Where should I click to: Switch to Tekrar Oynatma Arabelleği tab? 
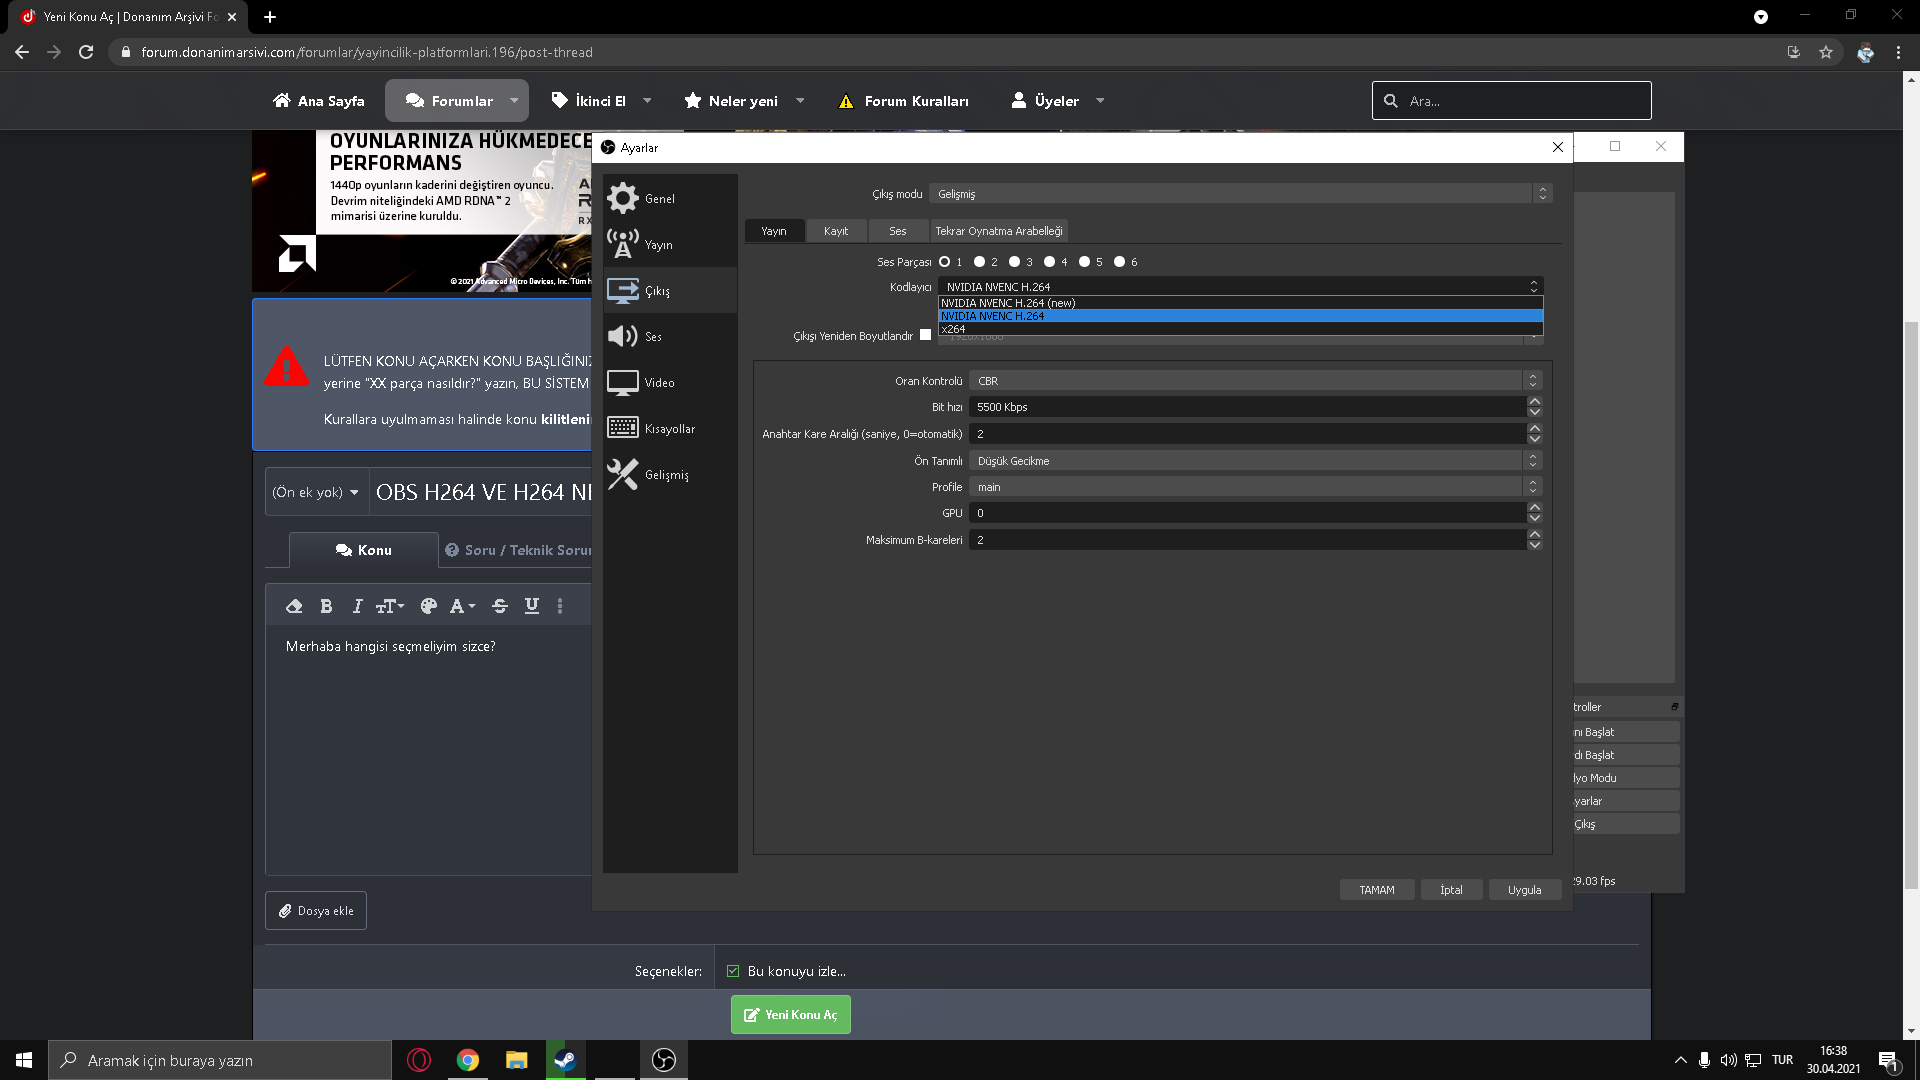pos(998,231)
